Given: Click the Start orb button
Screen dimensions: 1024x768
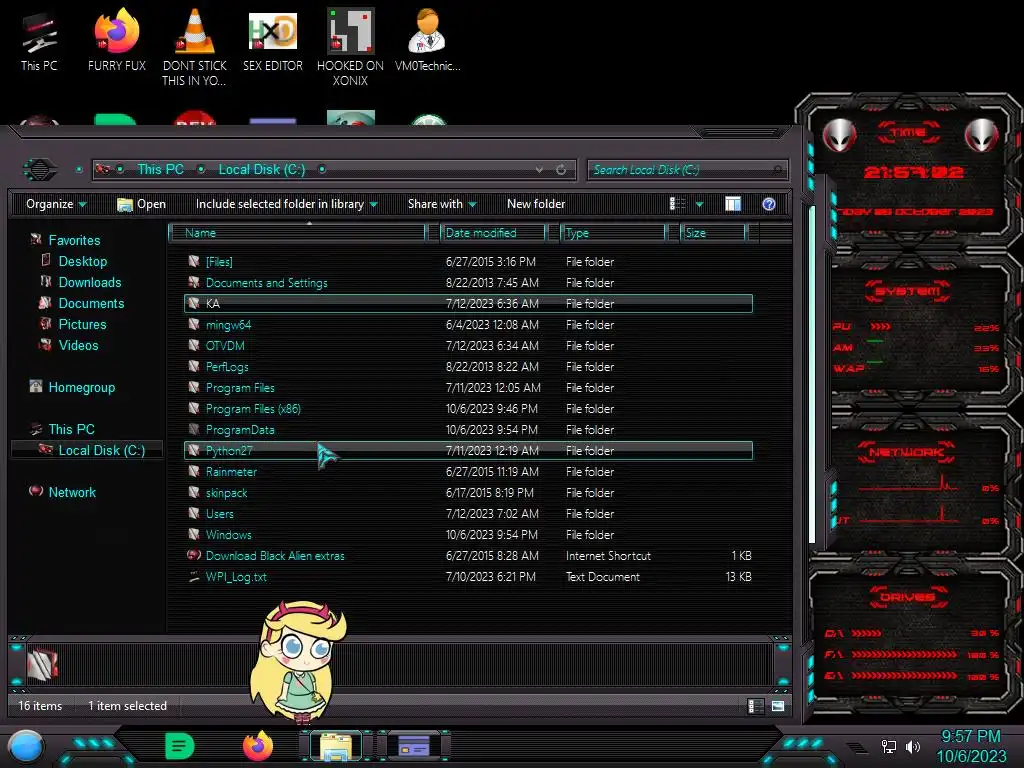Looking at the screenshot, I should (25, 748).
